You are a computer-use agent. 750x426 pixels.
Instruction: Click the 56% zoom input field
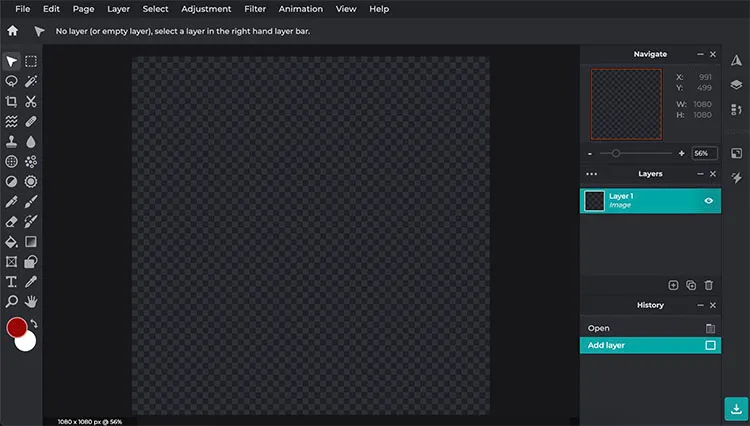[x=705, y=153]
